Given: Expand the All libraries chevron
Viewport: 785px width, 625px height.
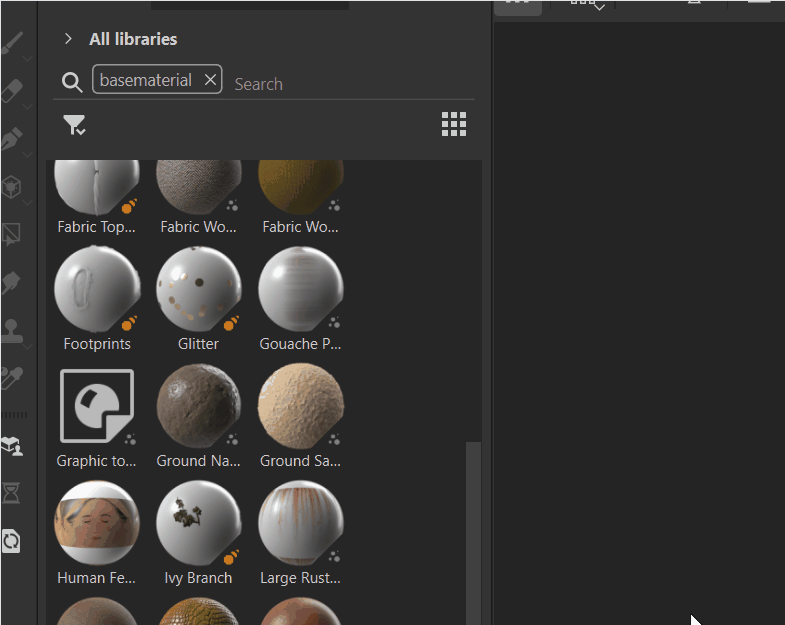Looking at the screenshot, I should [68, 39].
